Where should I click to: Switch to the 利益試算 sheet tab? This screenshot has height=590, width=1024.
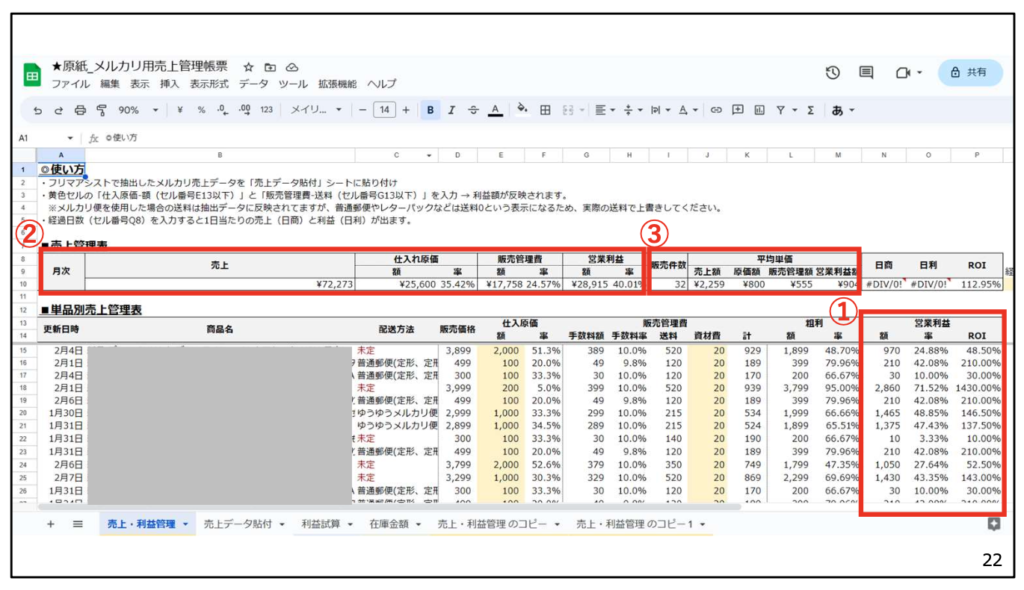[321, 524]
